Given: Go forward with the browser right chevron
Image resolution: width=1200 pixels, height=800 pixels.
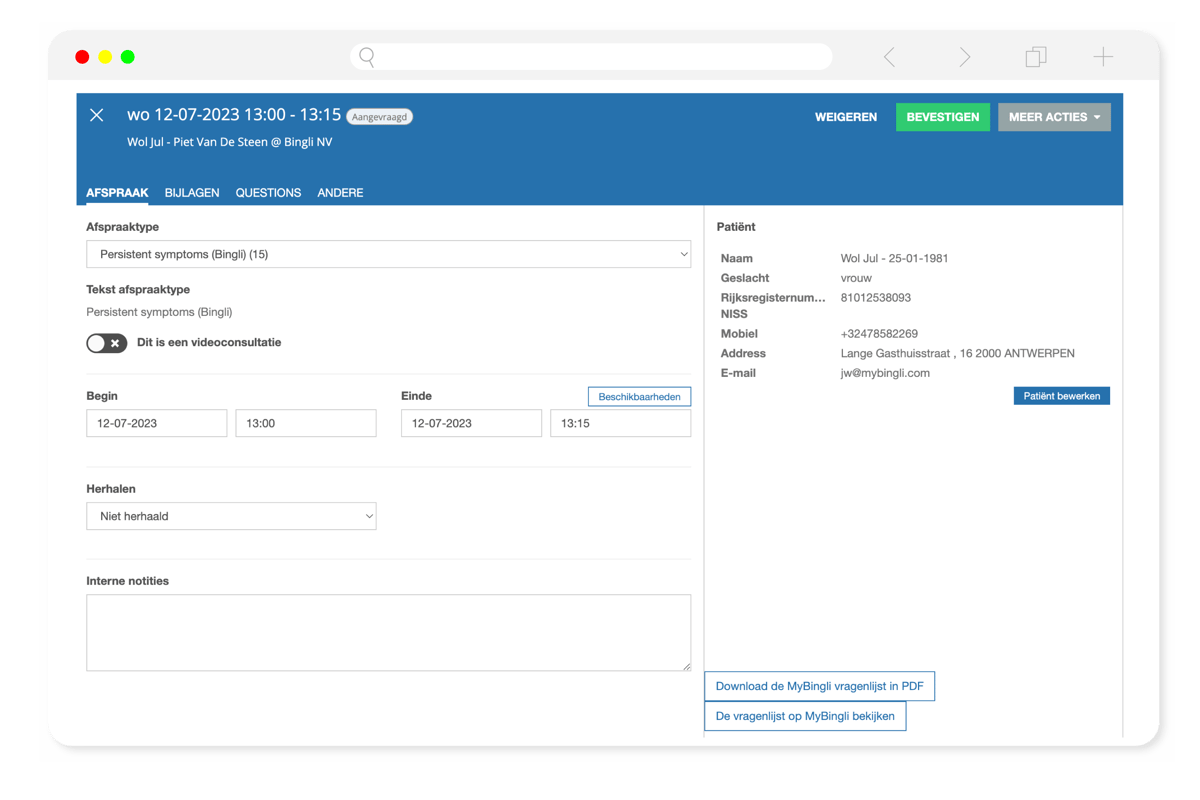Looking at the screenshot, I should pyautogui.click(x=965, y=57).
